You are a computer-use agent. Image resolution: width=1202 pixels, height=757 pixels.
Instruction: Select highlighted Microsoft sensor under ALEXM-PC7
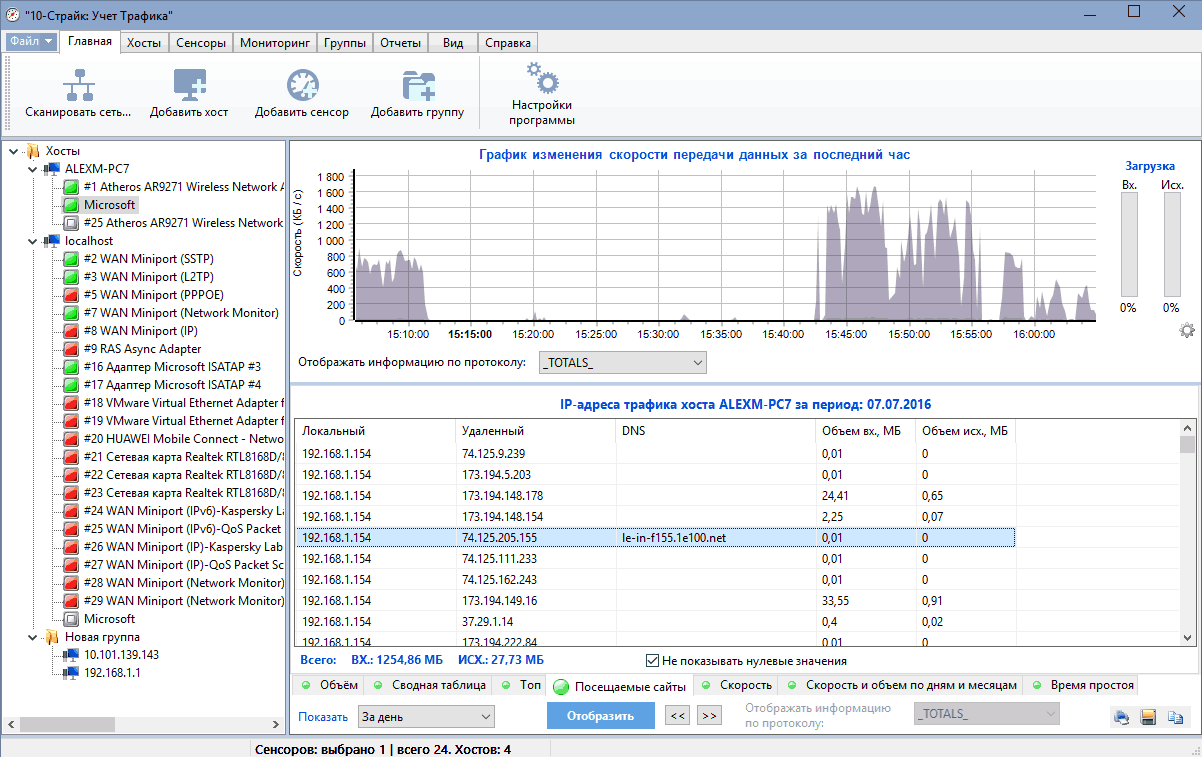tap(109, 205)
